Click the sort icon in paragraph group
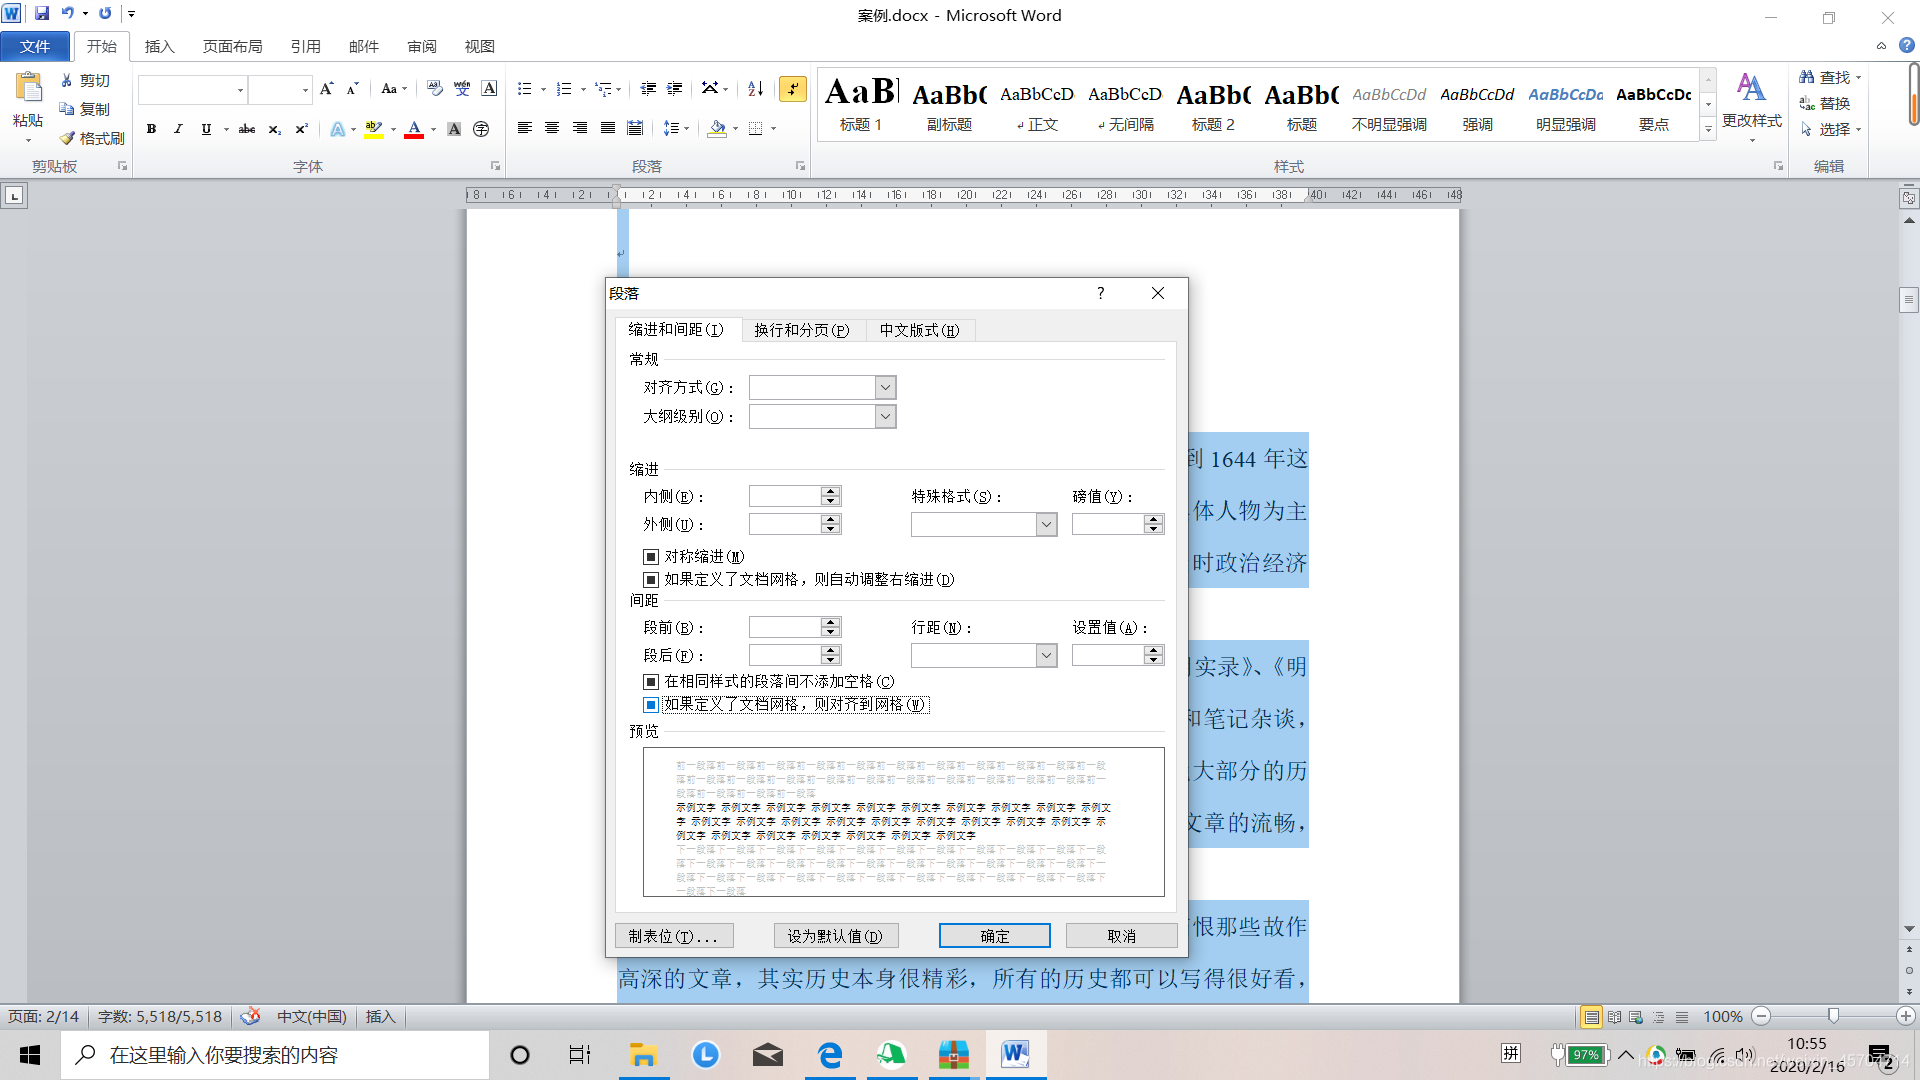The height and width of the screenshot is (1080, 1920). click(x=756, y=89)
